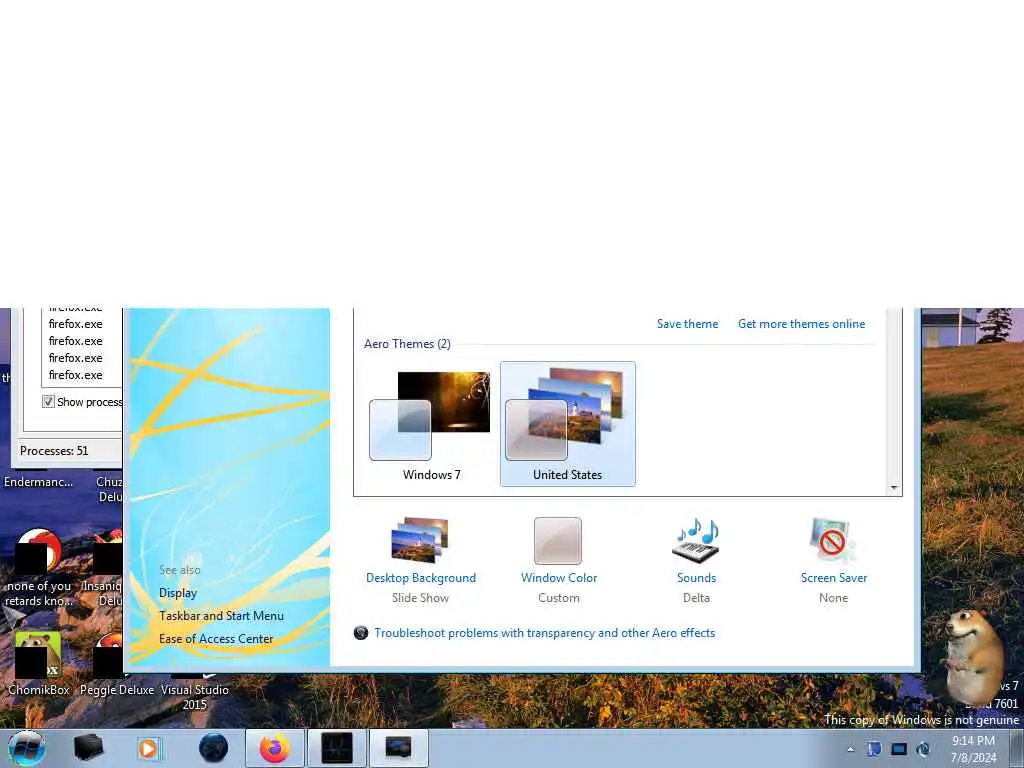
Task: Show hidden tray icons arrow
Action: (x=850, y=749)
